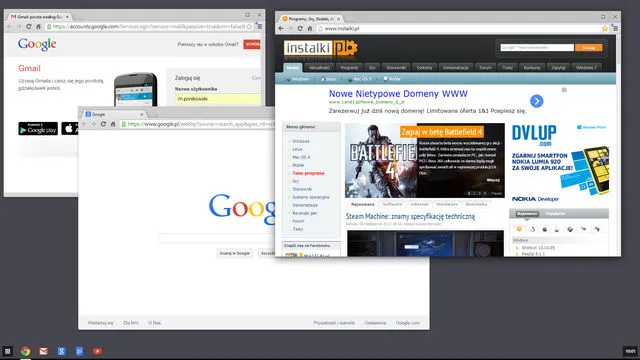The image size is (640, 360).
Task: Go to home page in instalki.pl window
Action: [x=310, y=29]
